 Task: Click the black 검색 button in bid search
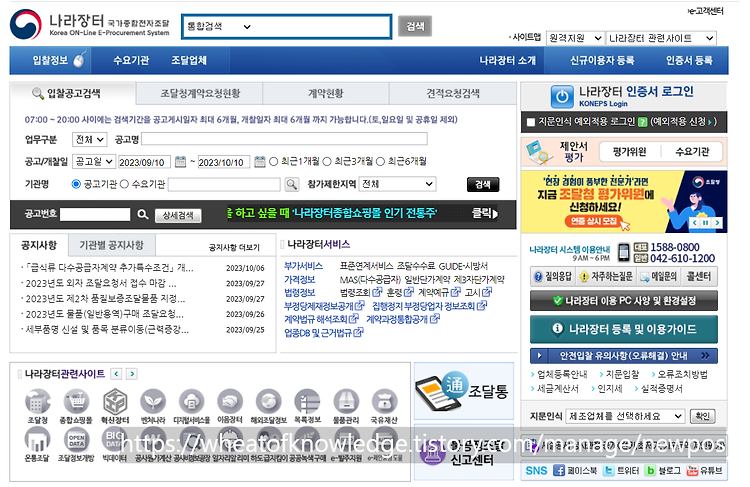(x=483, y=185)
